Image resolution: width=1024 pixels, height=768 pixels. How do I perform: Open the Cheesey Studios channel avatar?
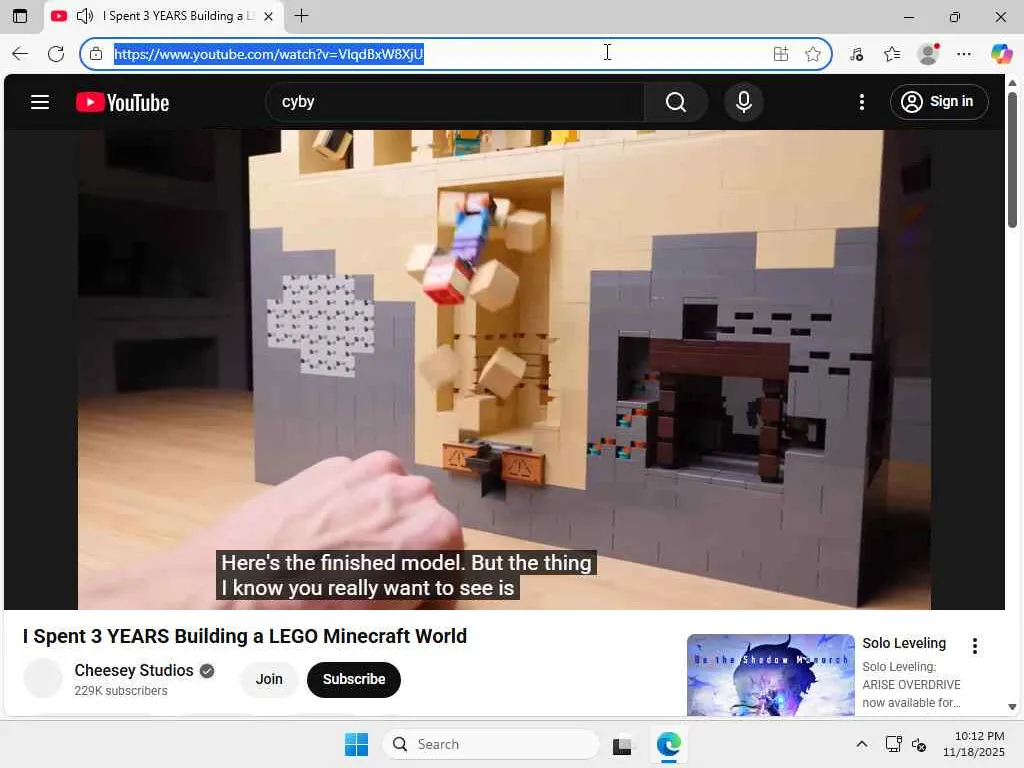(42, 679)
